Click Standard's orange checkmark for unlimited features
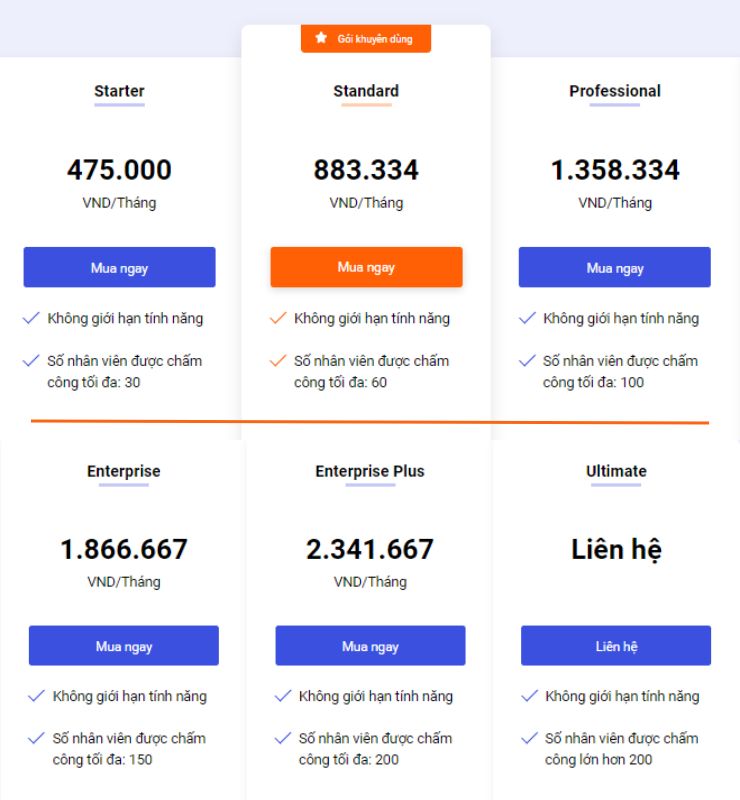This screenshot has height=800, width=740. point(278,318)
